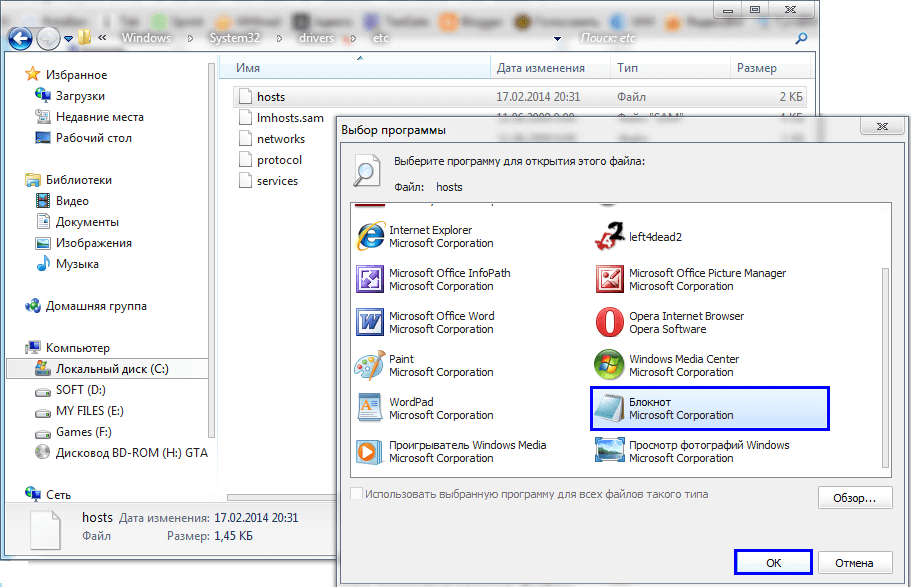Click the Обзор... browse button
The height and width of the screenshot is (587, 911).
coord(855,498)
